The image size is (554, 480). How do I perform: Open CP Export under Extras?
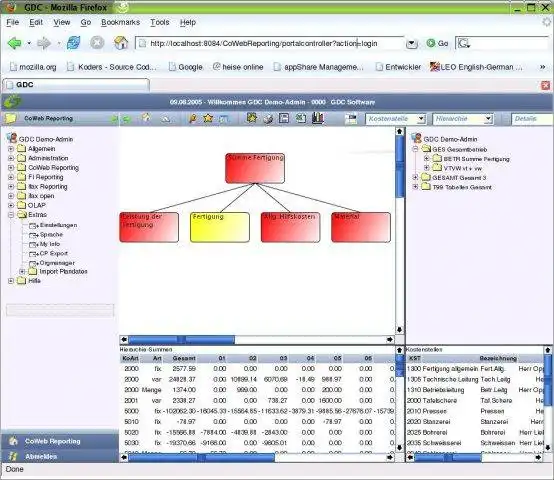[x=53, y=254]
